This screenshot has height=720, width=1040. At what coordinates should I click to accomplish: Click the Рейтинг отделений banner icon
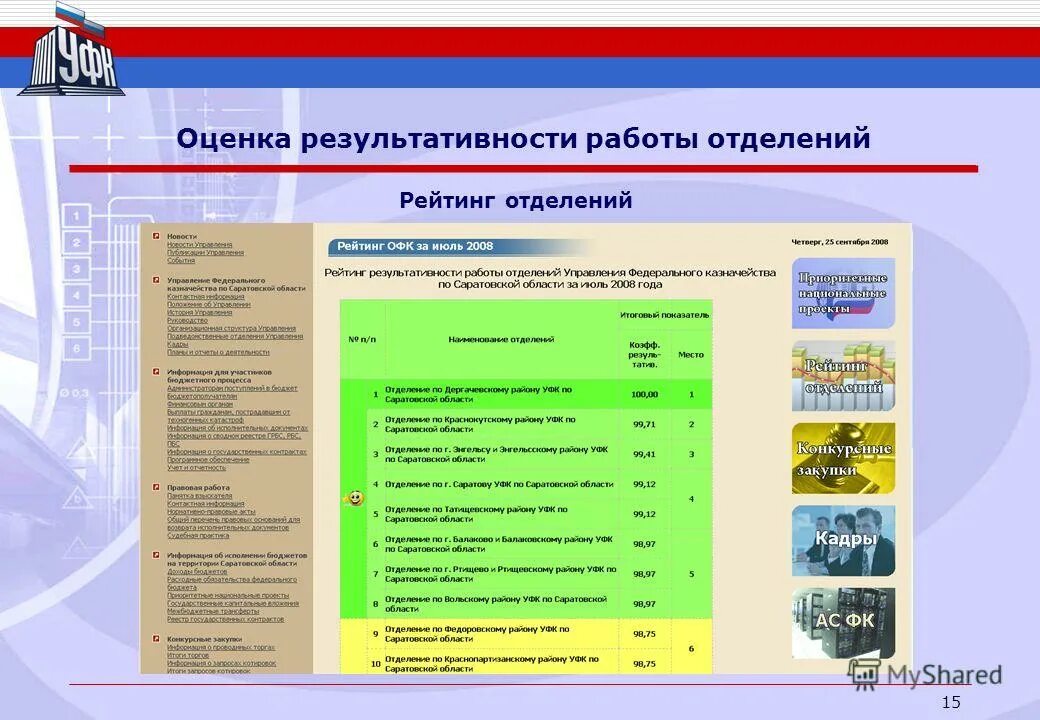pos(845,378)
